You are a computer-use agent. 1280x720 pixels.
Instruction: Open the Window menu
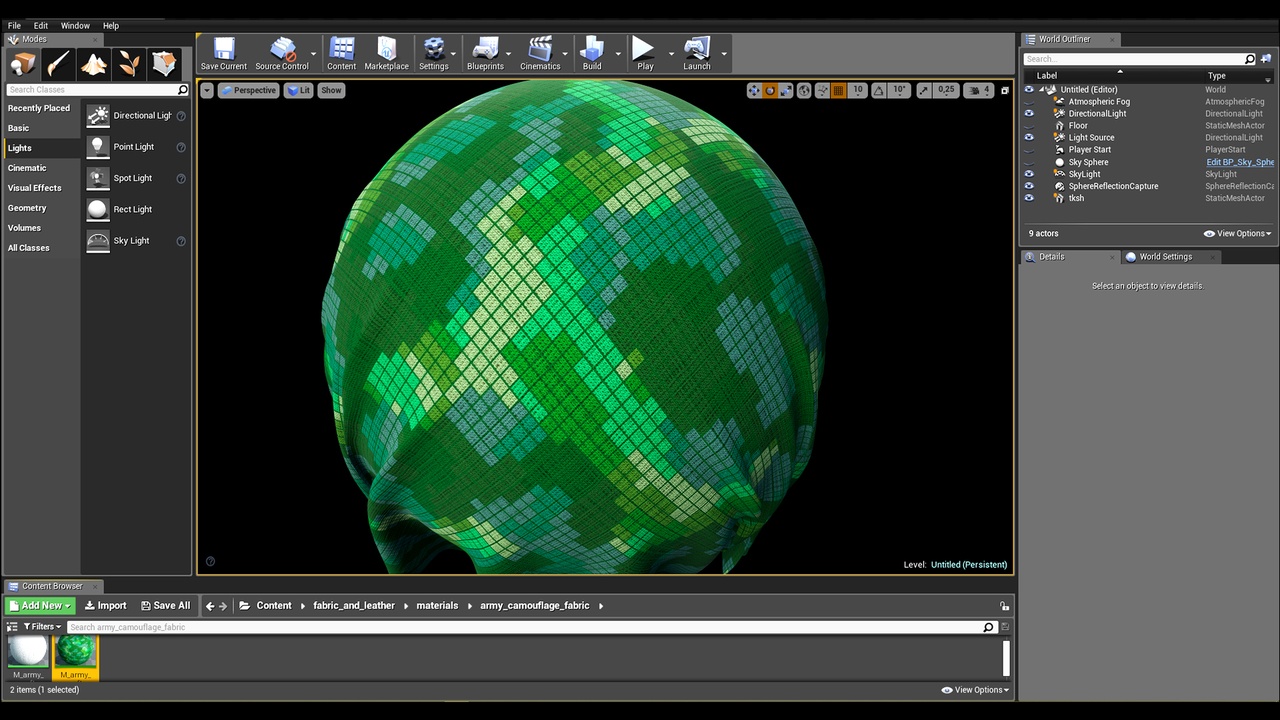click(75, 26)
